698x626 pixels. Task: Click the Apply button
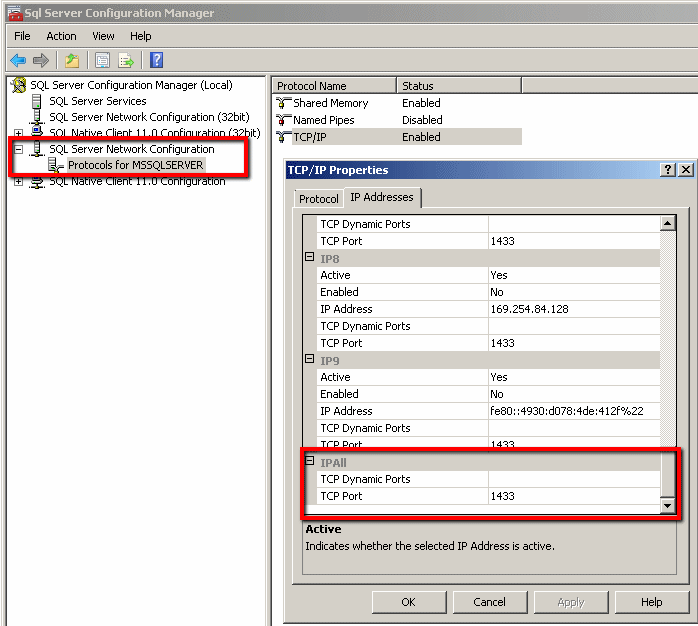(571, 602)
